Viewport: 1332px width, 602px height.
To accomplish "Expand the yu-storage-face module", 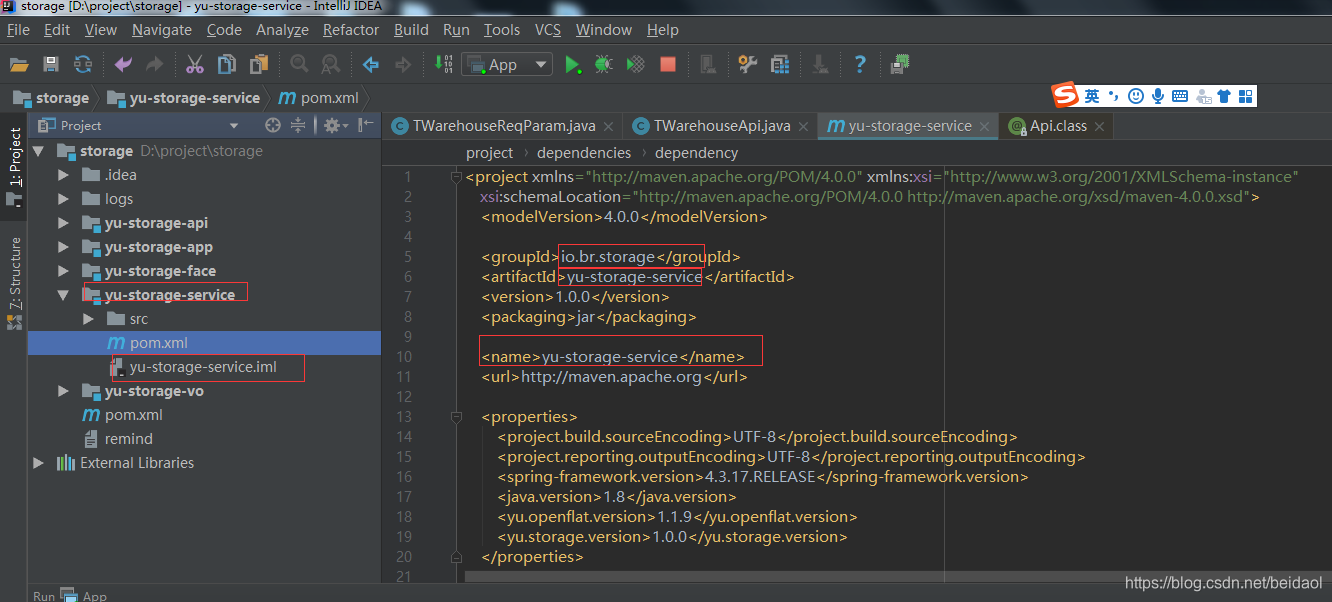I will click(x=64, y=271).
